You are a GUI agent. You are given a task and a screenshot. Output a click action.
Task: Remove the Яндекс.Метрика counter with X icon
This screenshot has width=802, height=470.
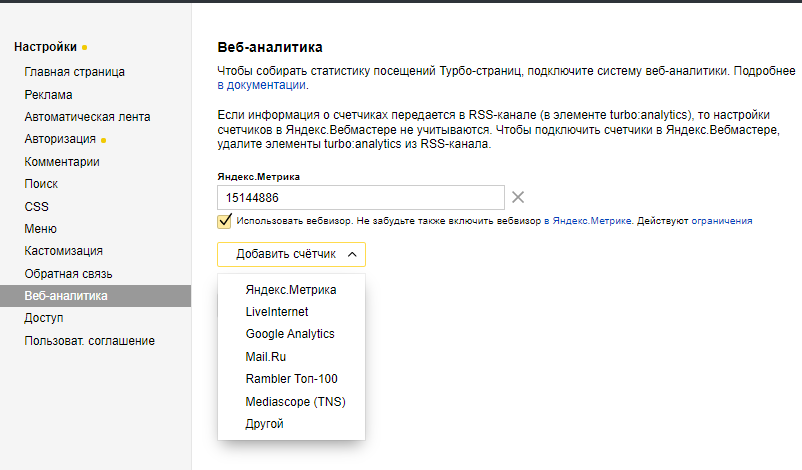coord(518,197)
